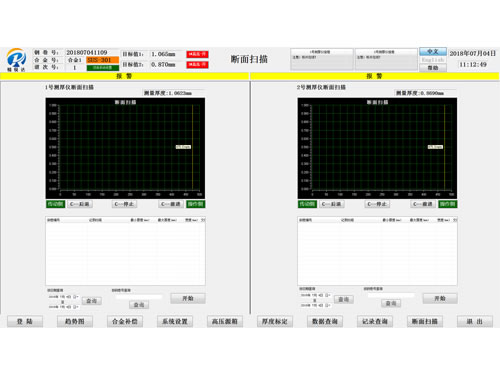Image resolution: width=500 pixels, height=375 pixels.
Task: Click the blue company logo icon
Action: (x=16, y=59)
